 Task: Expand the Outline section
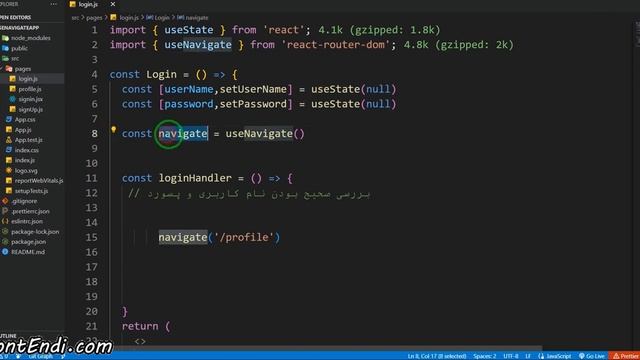[x=9, y=336]
